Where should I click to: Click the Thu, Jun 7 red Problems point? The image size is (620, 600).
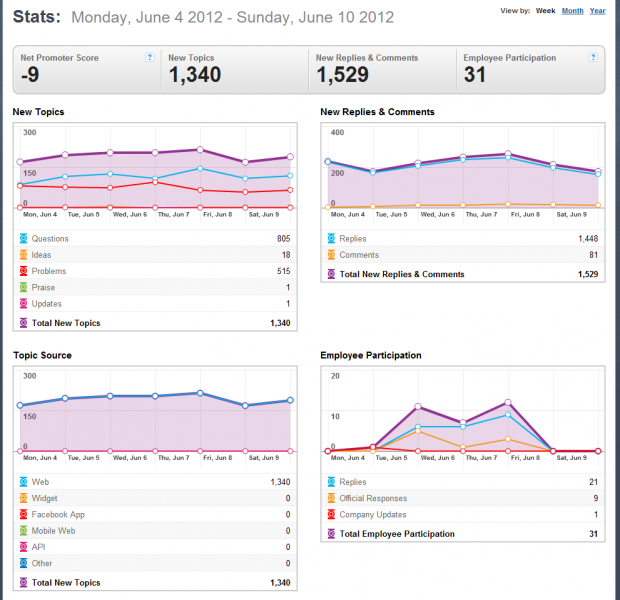coord(155,182)
